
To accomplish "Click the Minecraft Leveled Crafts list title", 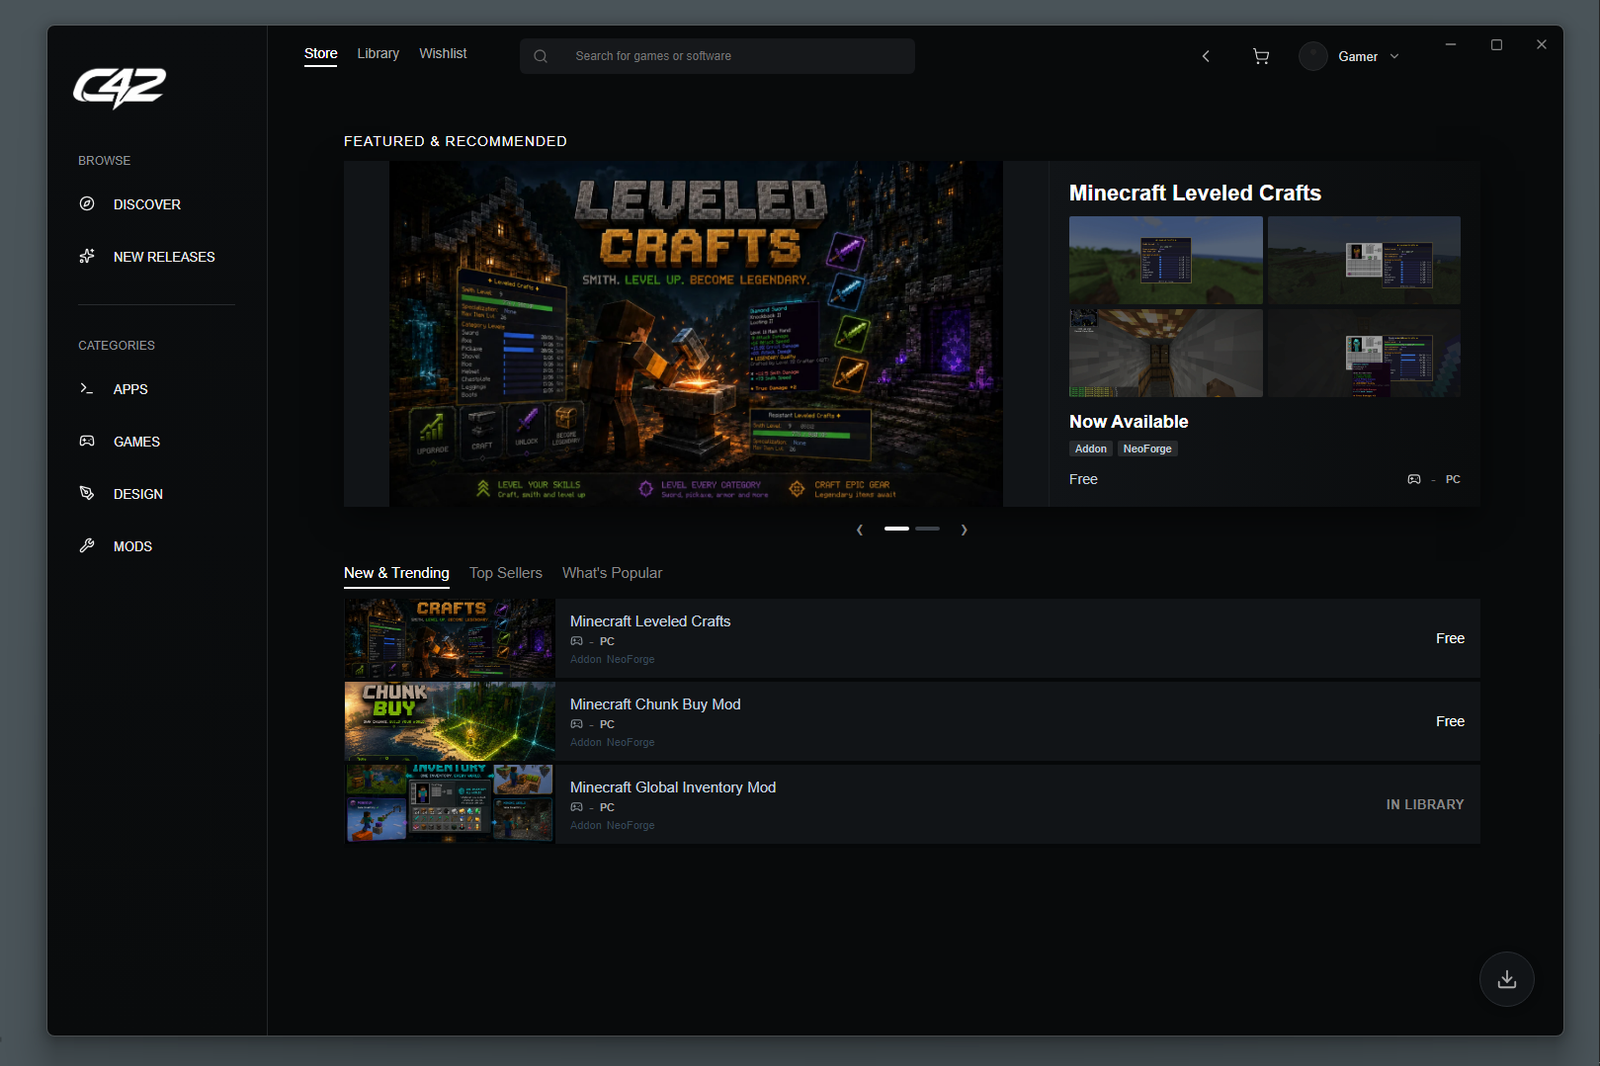I will pyautogui.click(x=650, y=621).
